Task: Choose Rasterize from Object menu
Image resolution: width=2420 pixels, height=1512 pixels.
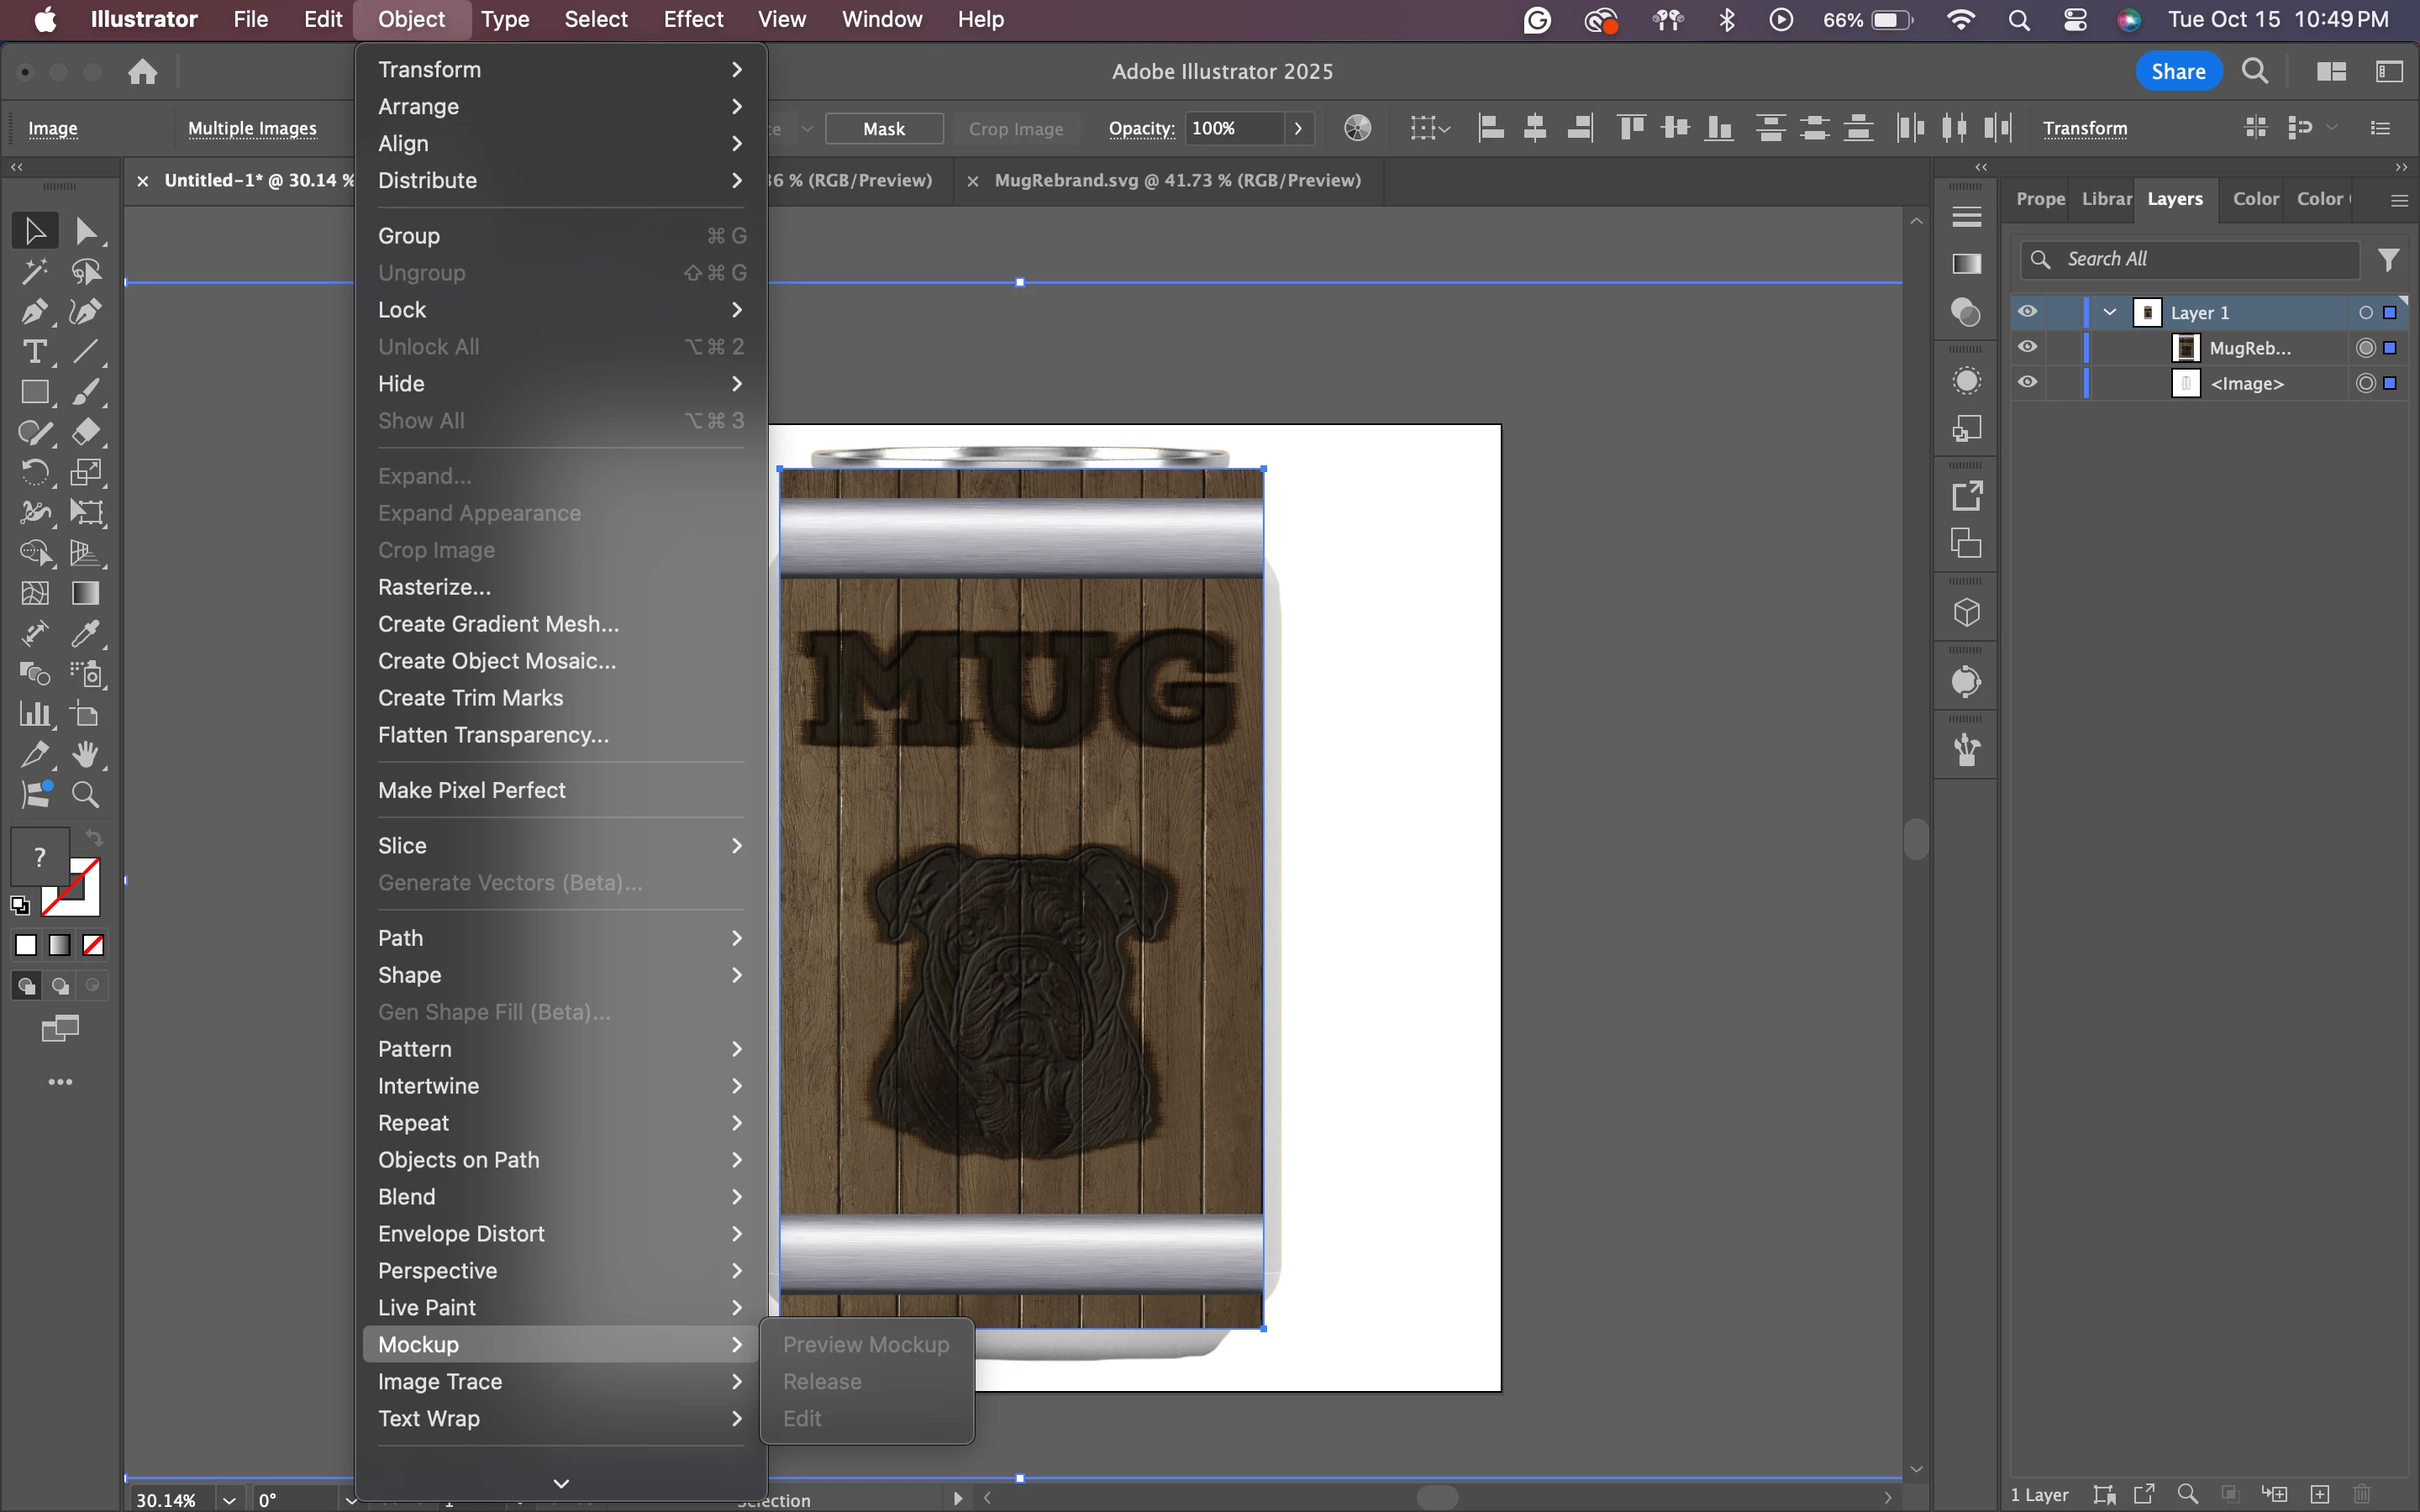Action: click(x=434, y=587)
